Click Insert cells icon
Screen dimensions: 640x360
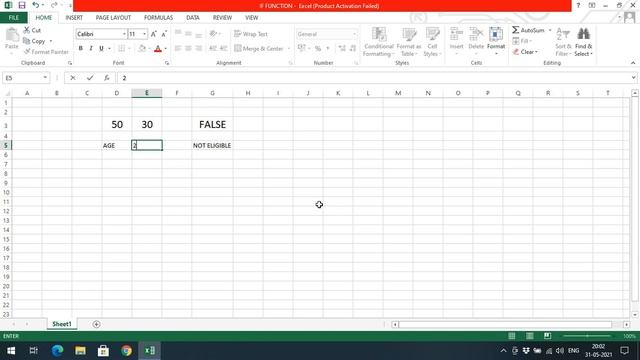(456, 35)
